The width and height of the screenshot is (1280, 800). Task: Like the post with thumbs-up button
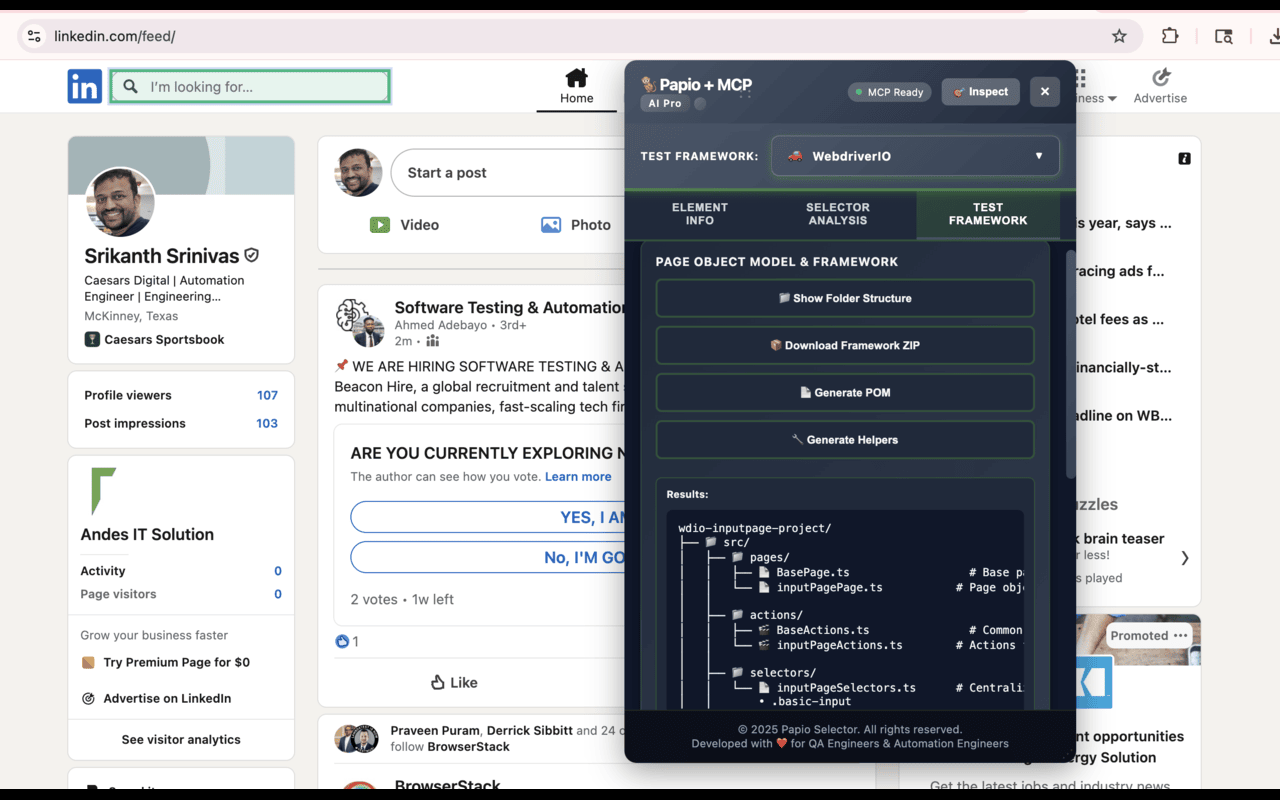[454, 682]
